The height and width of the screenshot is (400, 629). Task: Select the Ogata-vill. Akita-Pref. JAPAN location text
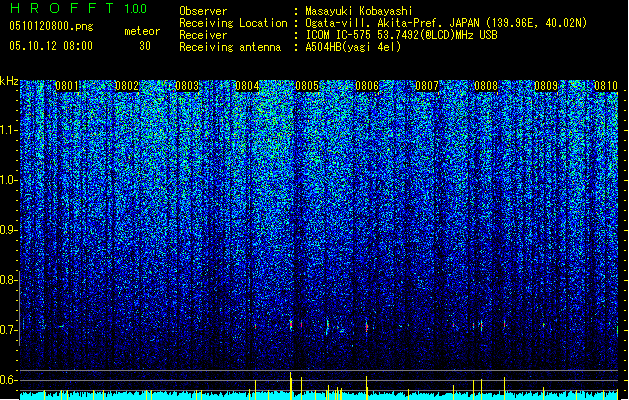[446, 23]
